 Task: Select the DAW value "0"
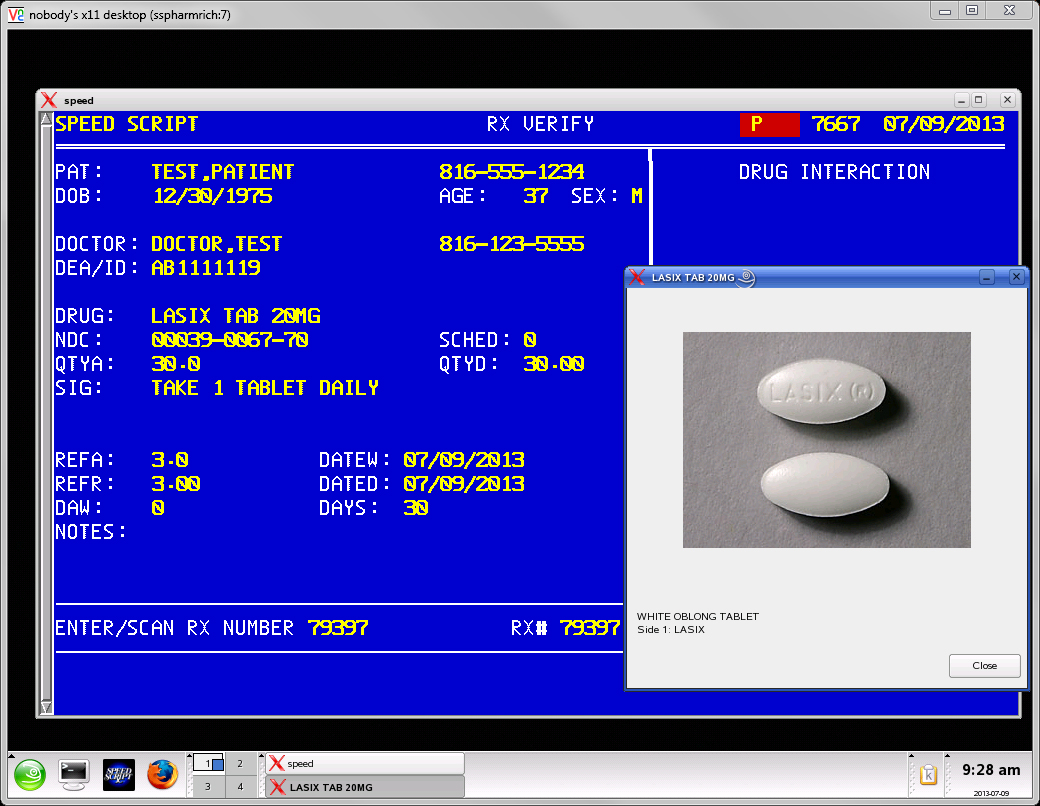pos(158,507)
